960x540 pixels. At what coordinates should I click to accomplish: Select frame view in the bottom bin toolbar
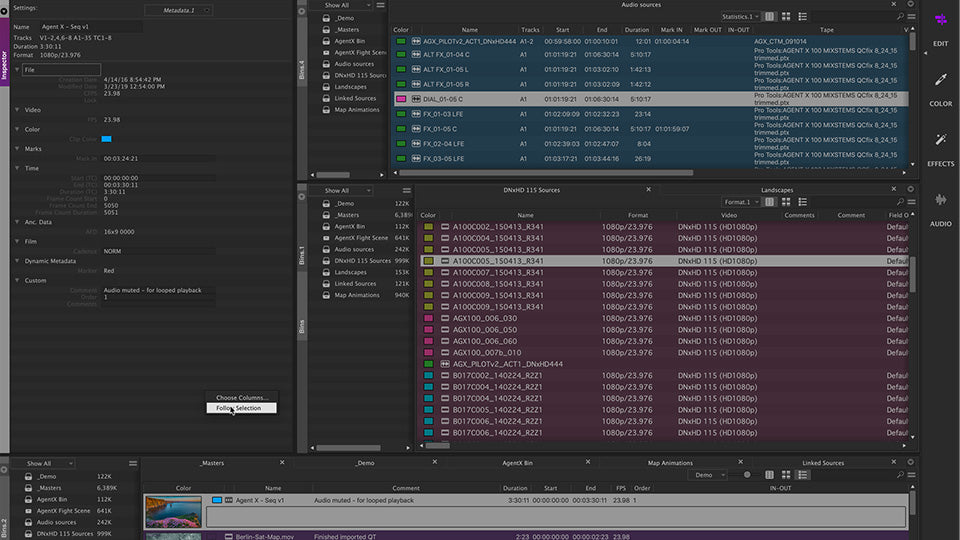tap(786, 474)
